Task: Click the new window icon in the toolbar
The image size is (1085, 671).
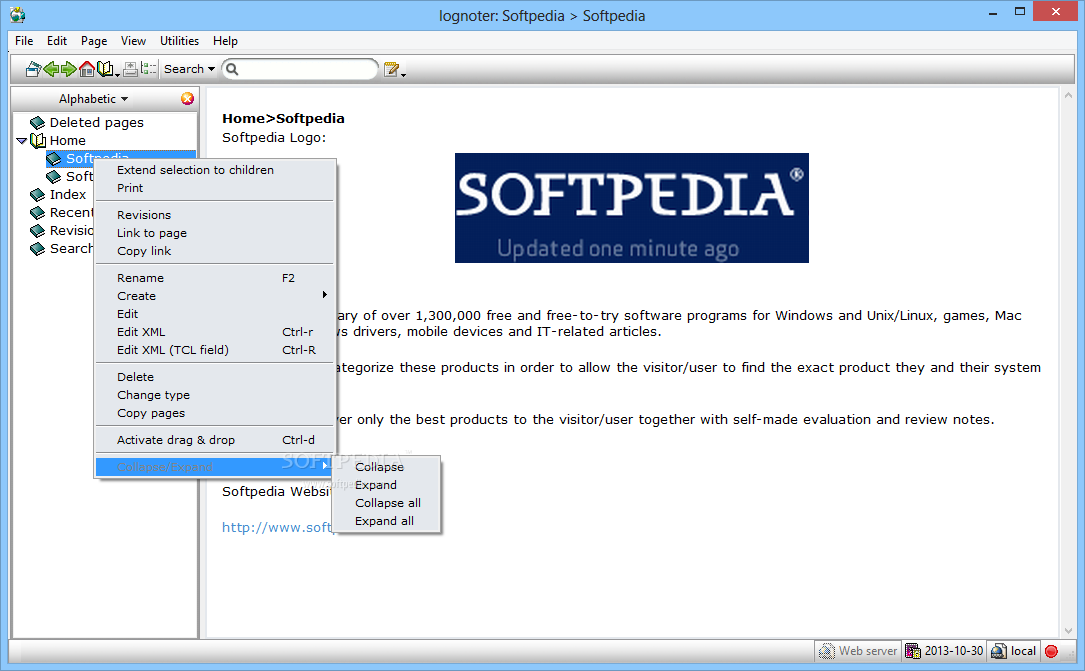Action: click(x=33, y=69)
